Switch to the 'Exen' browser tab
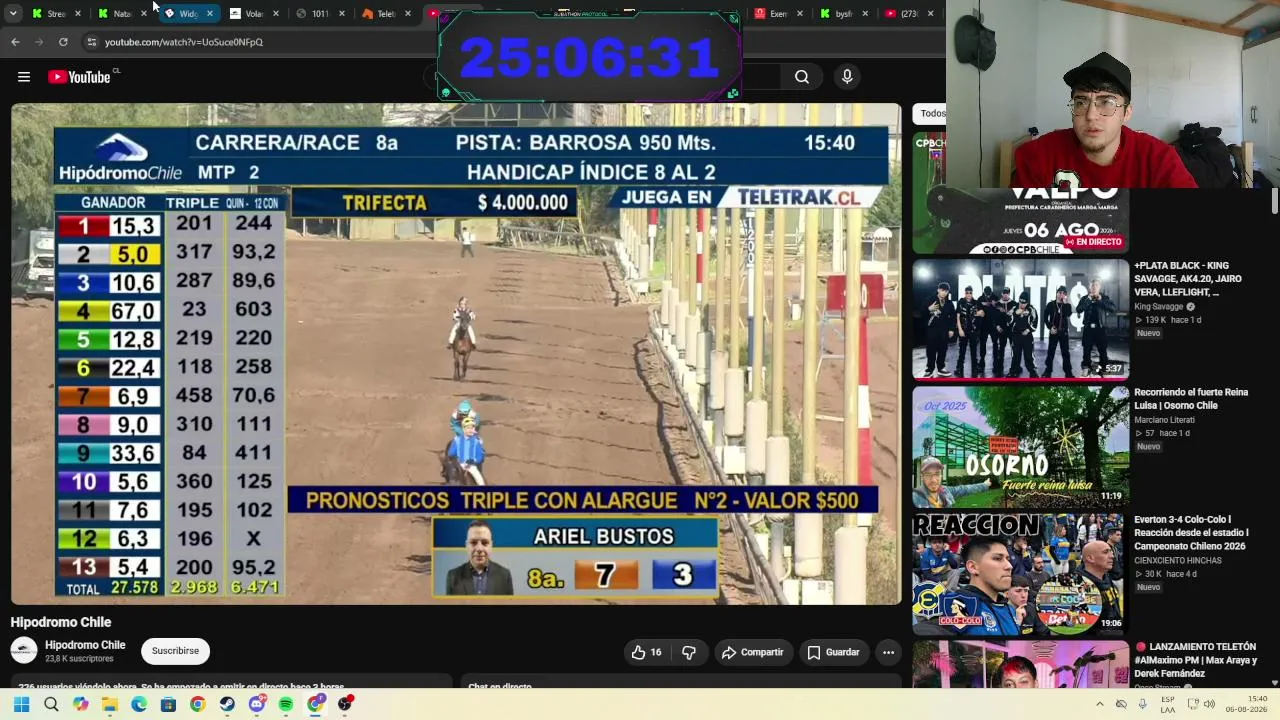The width and height of the screenshot is (1280, 720). [x=777, y=14]
